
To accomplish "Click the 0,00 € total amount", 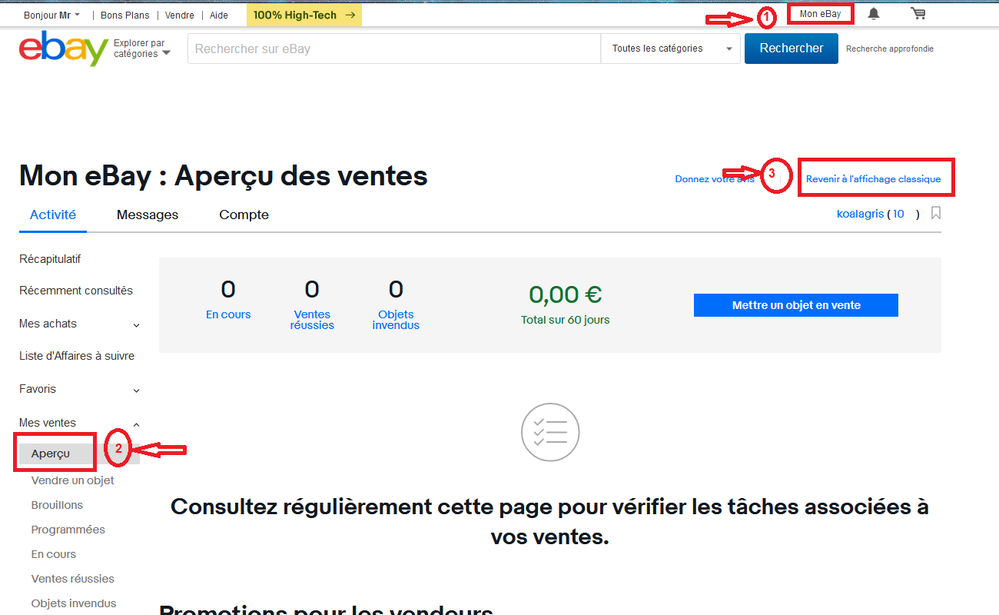I will click(565, 294).
